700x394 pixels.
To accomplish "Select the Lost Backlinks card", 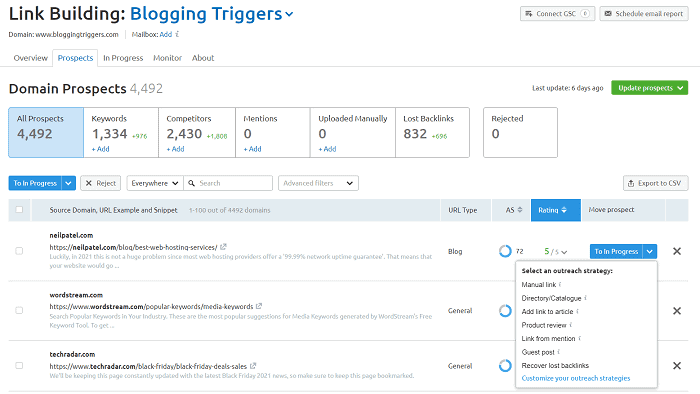I will tap(432, 132).
